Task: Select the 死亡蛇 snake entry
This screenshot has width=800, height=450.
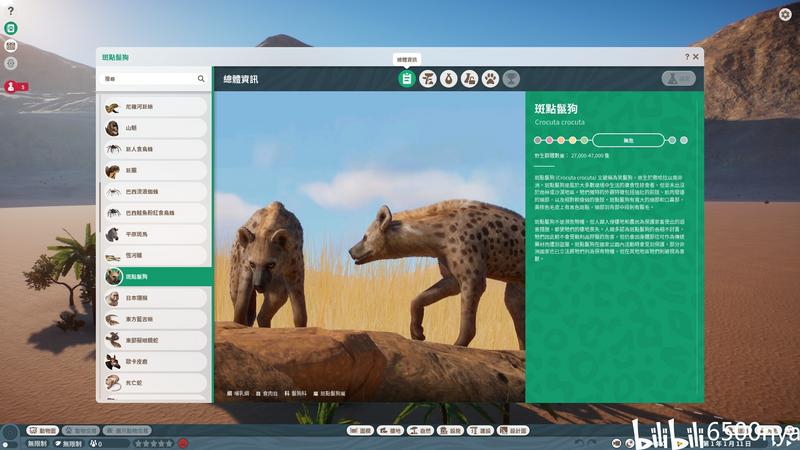Action: click(x=155, y=383)
